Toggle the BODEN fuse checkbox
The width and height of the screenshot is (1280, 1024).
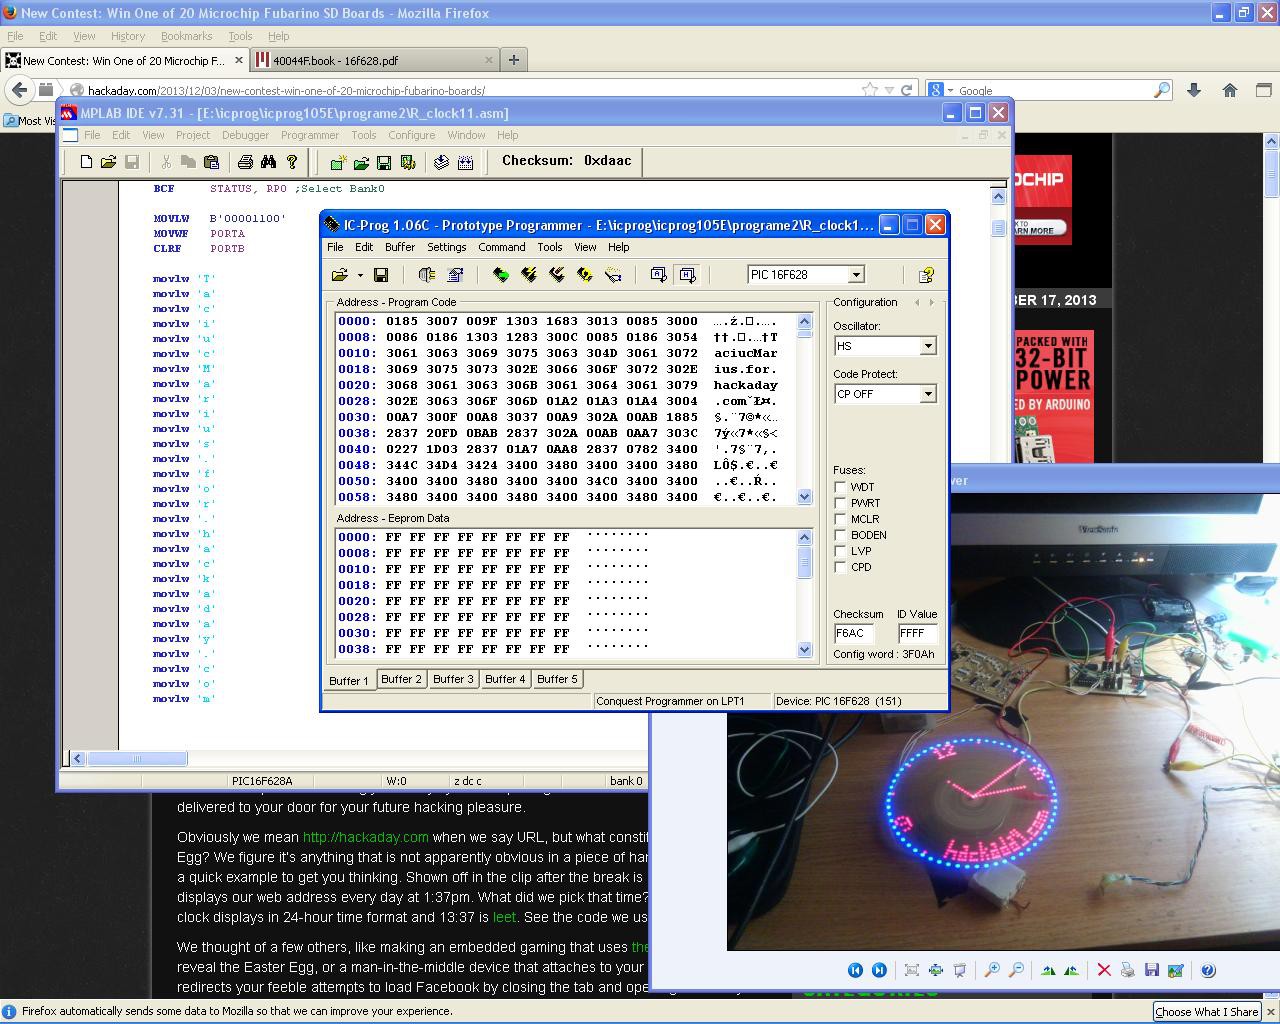pyautogui.click(x=840, y=535)
